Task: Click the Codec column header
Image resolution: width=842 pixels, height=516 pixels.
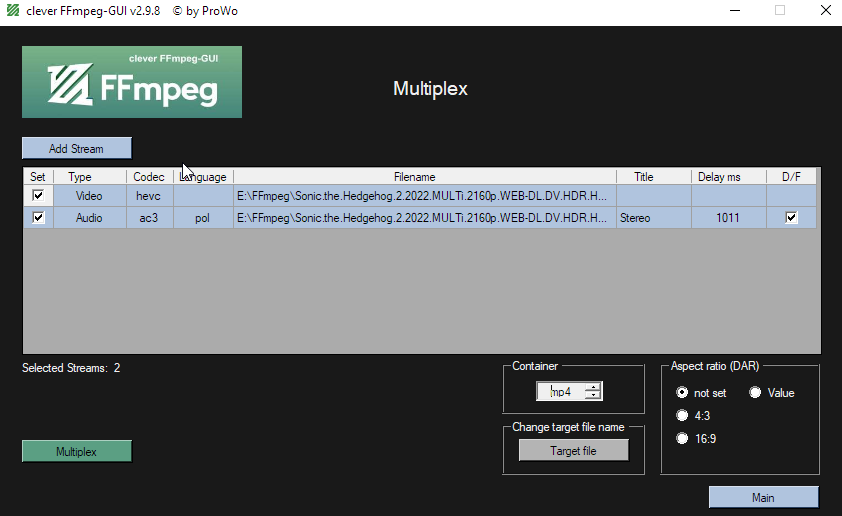Action: (149, 177)
